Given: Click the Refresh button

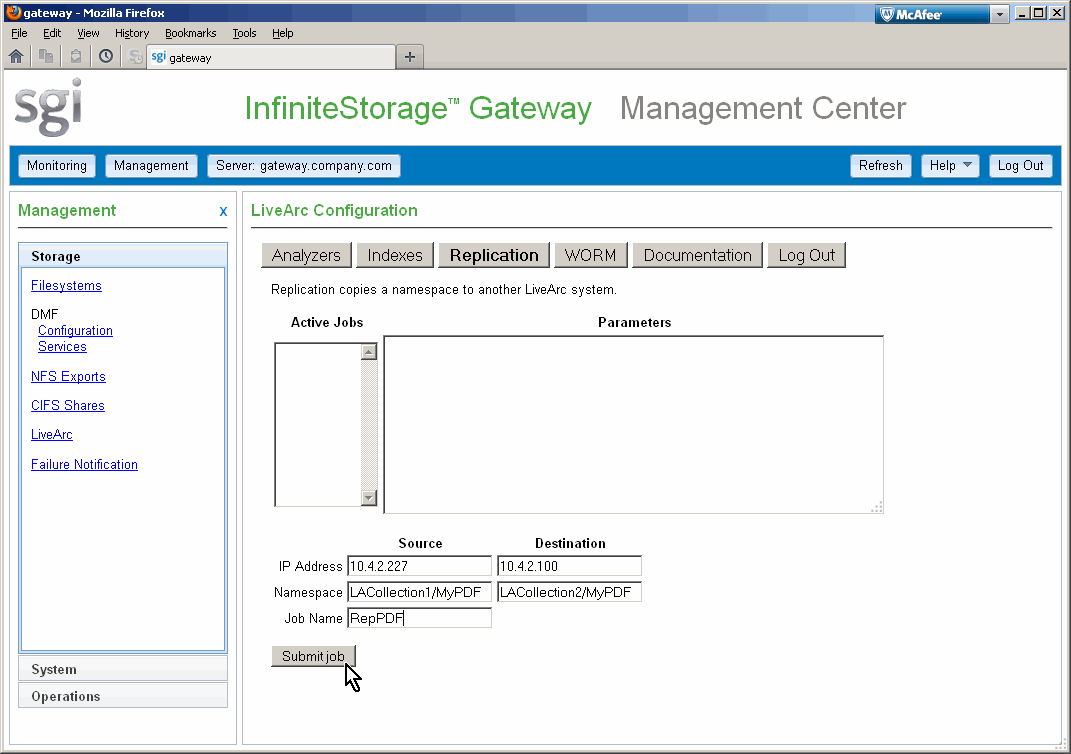Looking at the screenshot, I should (x=880, y=165).
